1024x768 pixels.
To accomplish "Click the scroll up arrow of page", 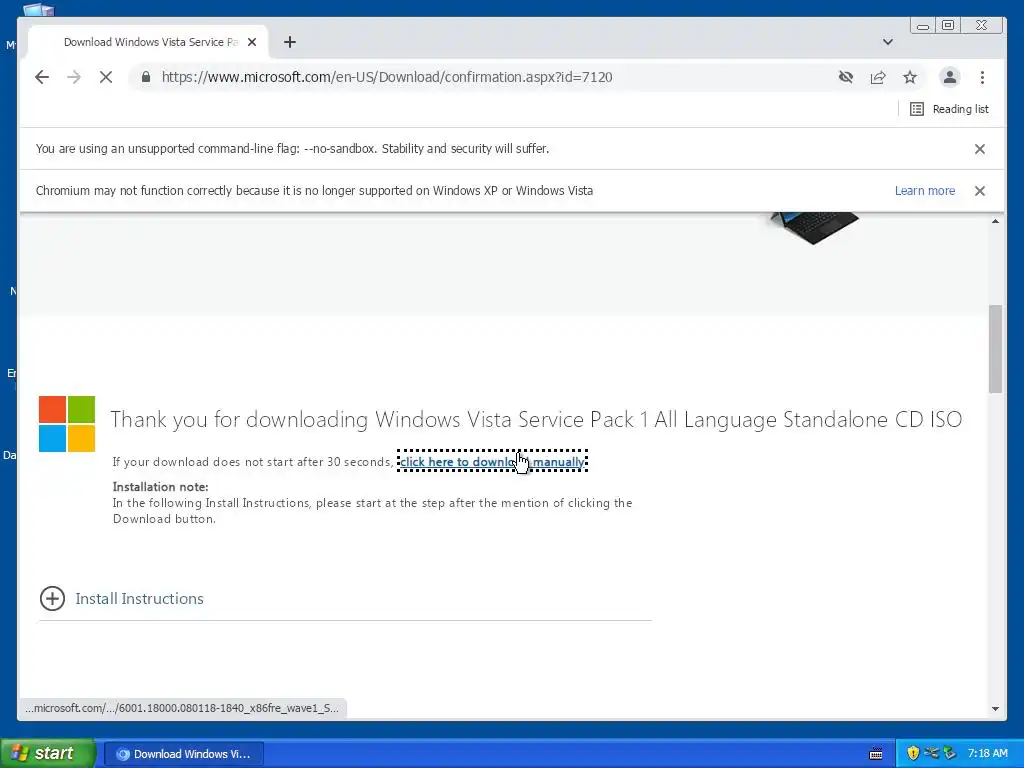I will coord(995,221).
